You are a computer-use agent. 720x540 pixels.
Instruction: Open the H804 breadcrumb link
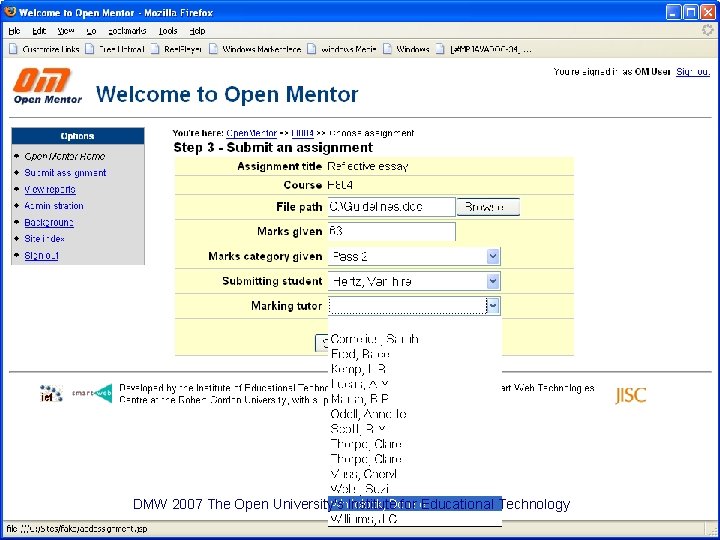pyautogui.click(x=303, y=133)
